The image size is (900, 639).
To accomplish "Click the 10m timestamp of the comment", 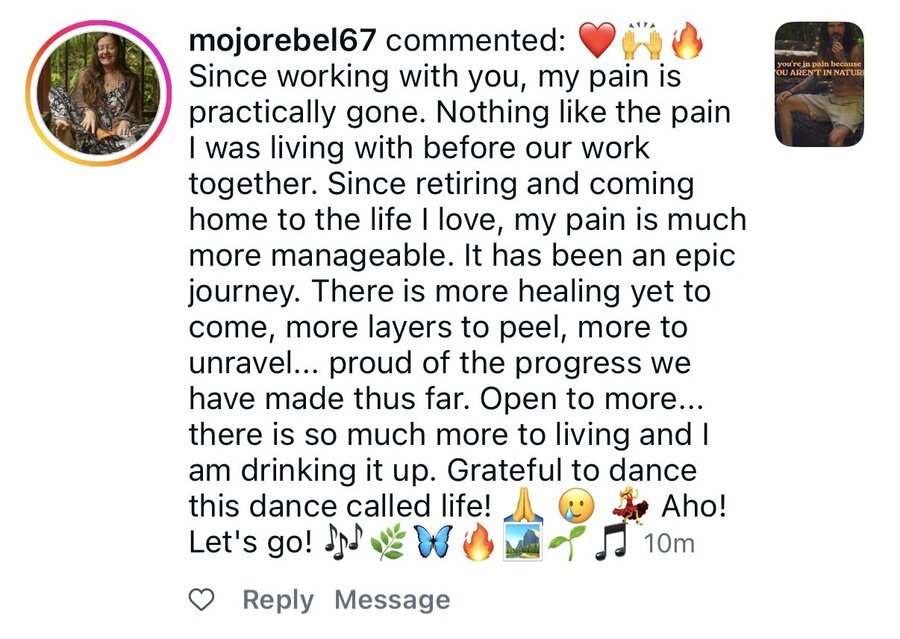I will tap(669, 543).
